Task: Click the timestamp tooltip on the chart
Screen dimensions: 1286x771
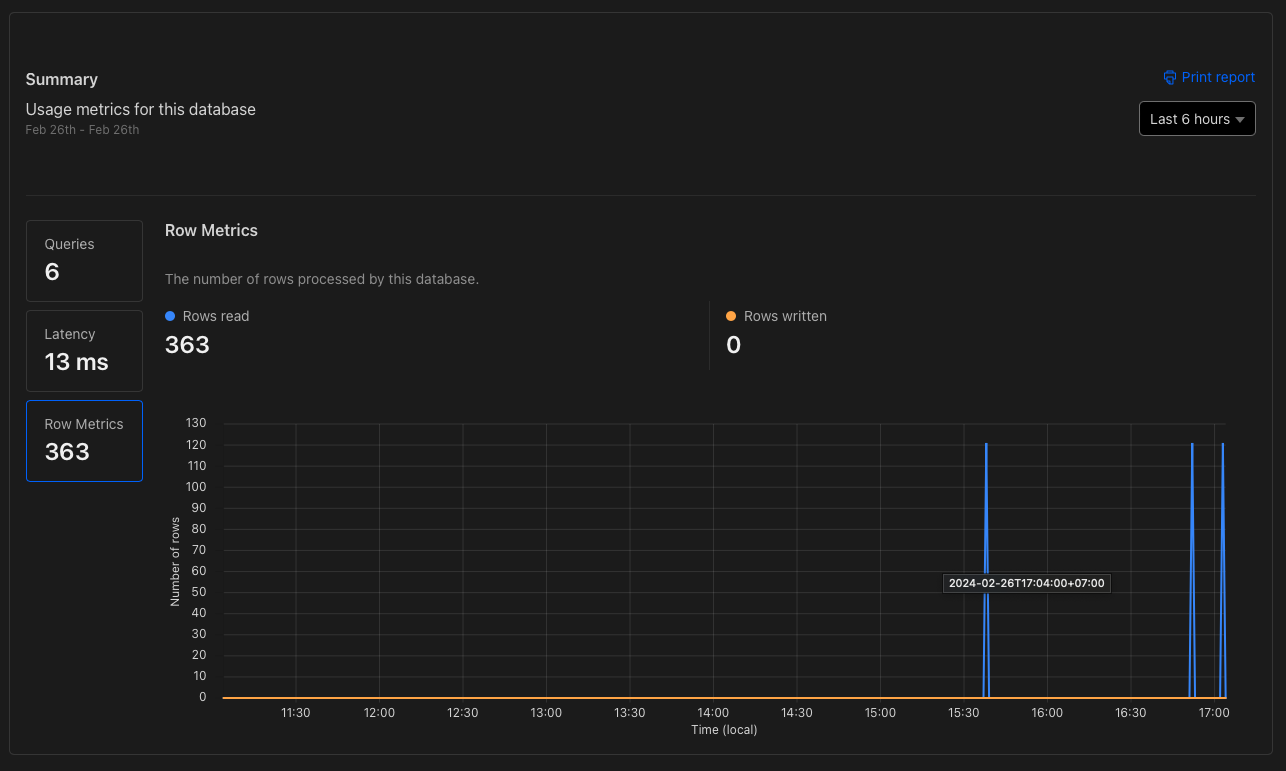Action: tap(1026, 583)
